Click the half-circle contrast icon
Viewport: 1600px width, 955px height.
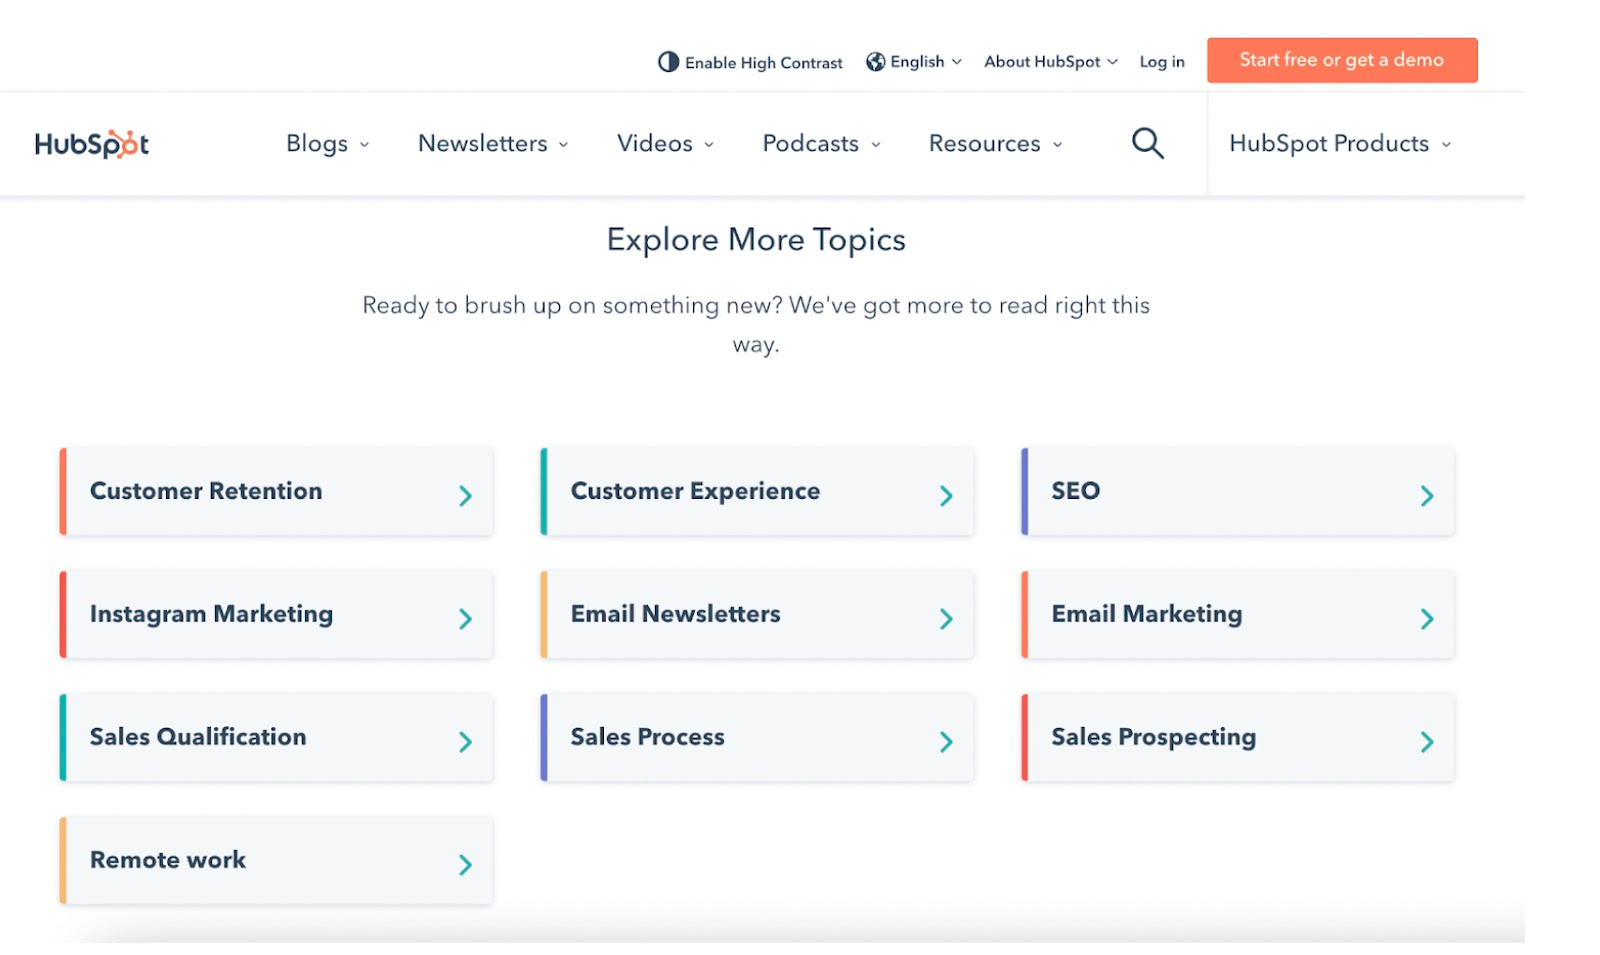click(x=668, y=62)
